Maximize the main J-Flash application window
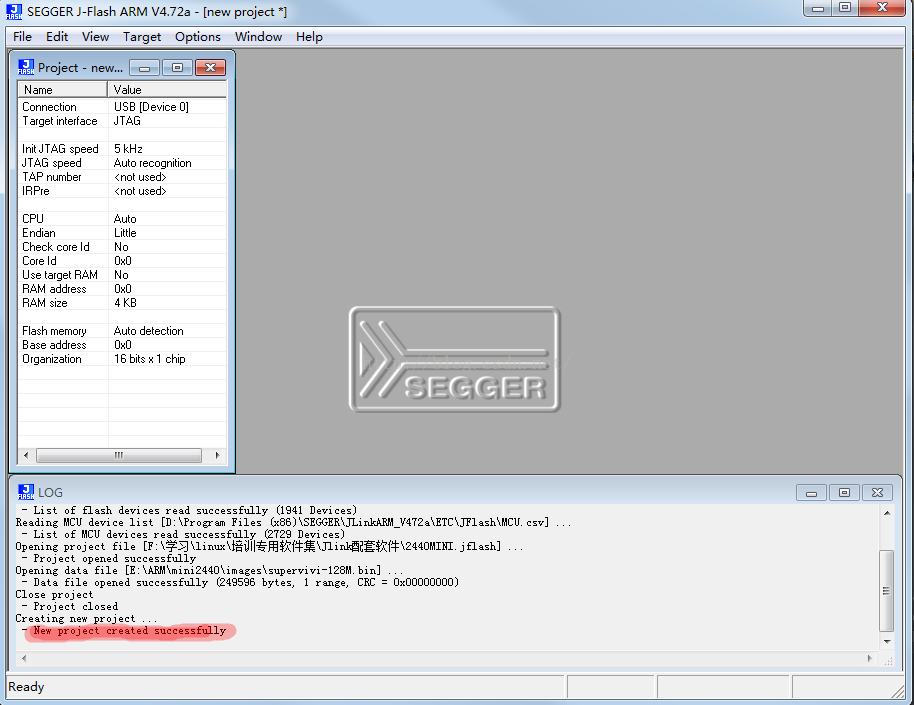The height and width of the screenshot is (705, 914). (845, 8)
